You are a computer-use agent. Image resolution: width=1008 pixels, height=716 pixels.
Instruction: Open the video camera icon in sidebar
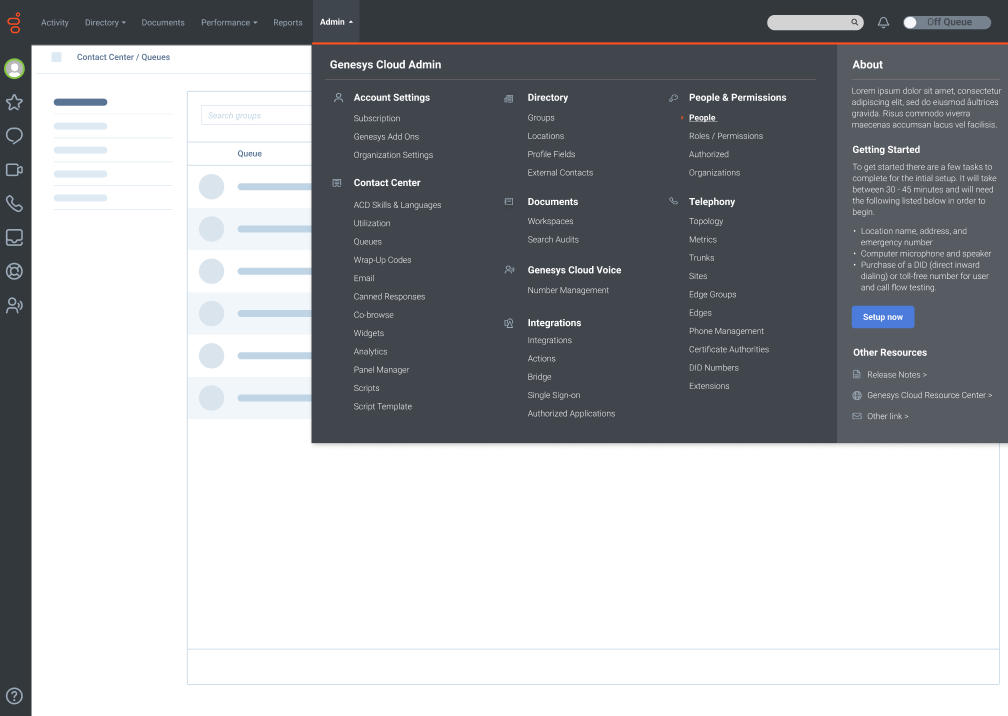[x=14, y=170]
